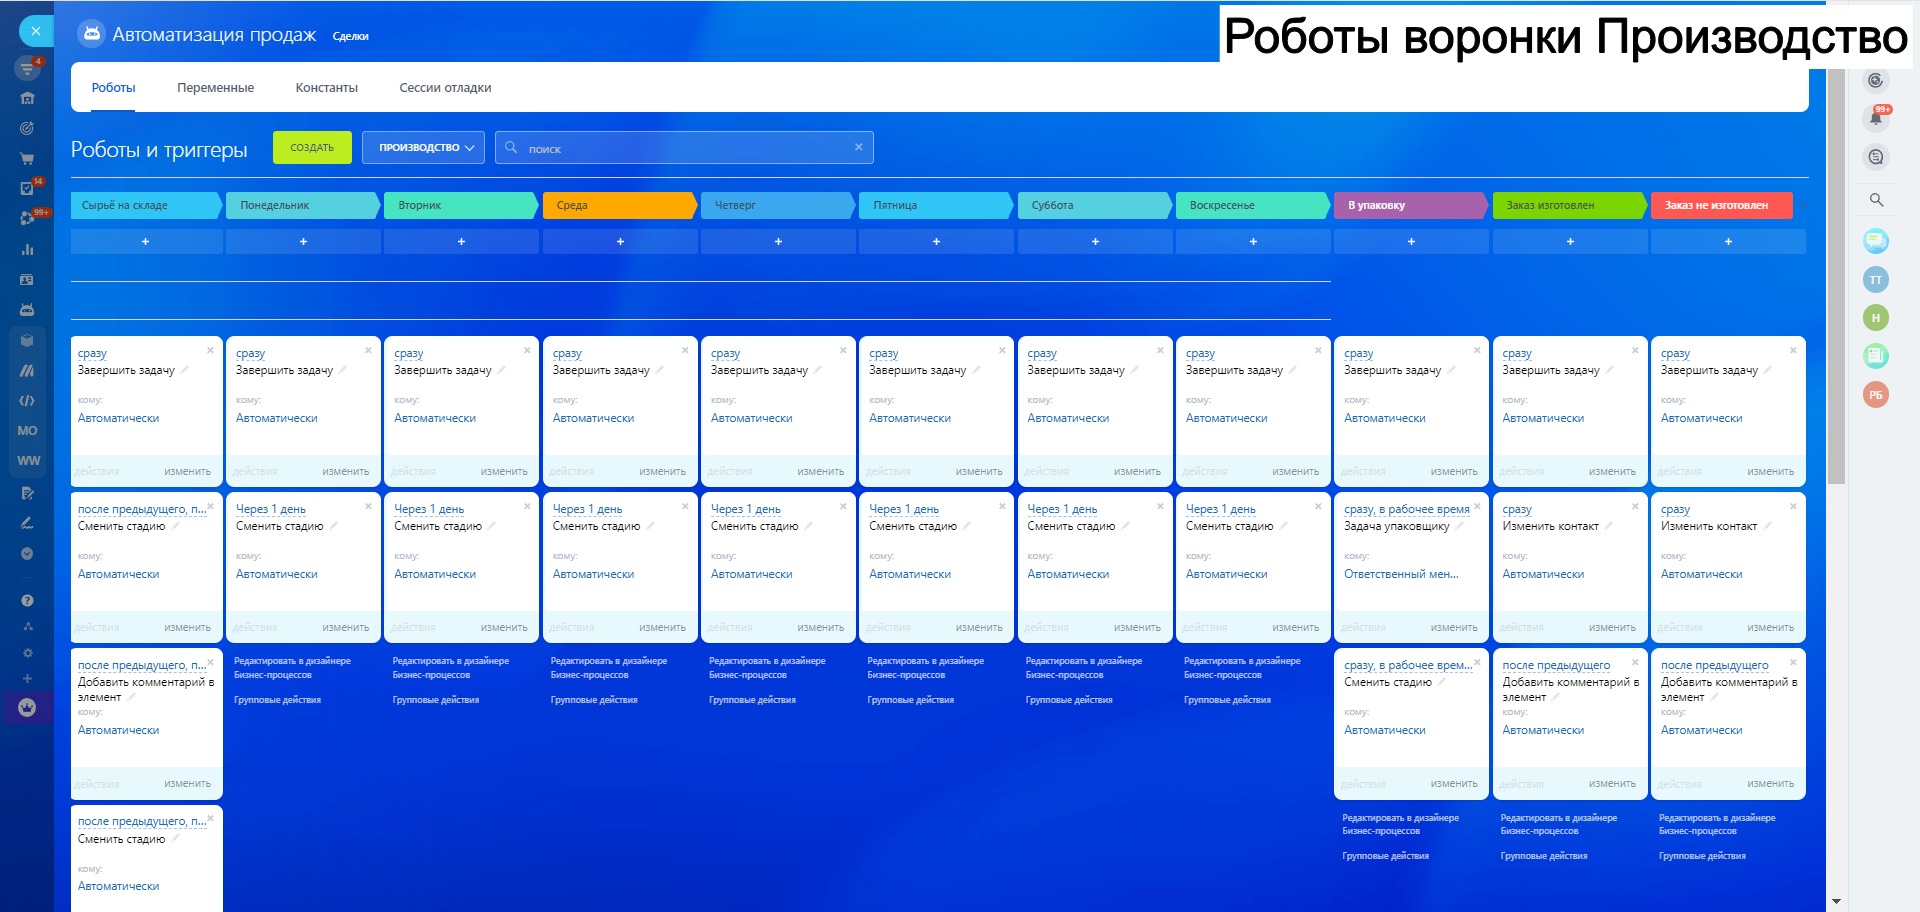Viewport: 1920px width, 912px height.
Task: Click изменить on the Задача упаковщику card
Action: (1454, 628)
